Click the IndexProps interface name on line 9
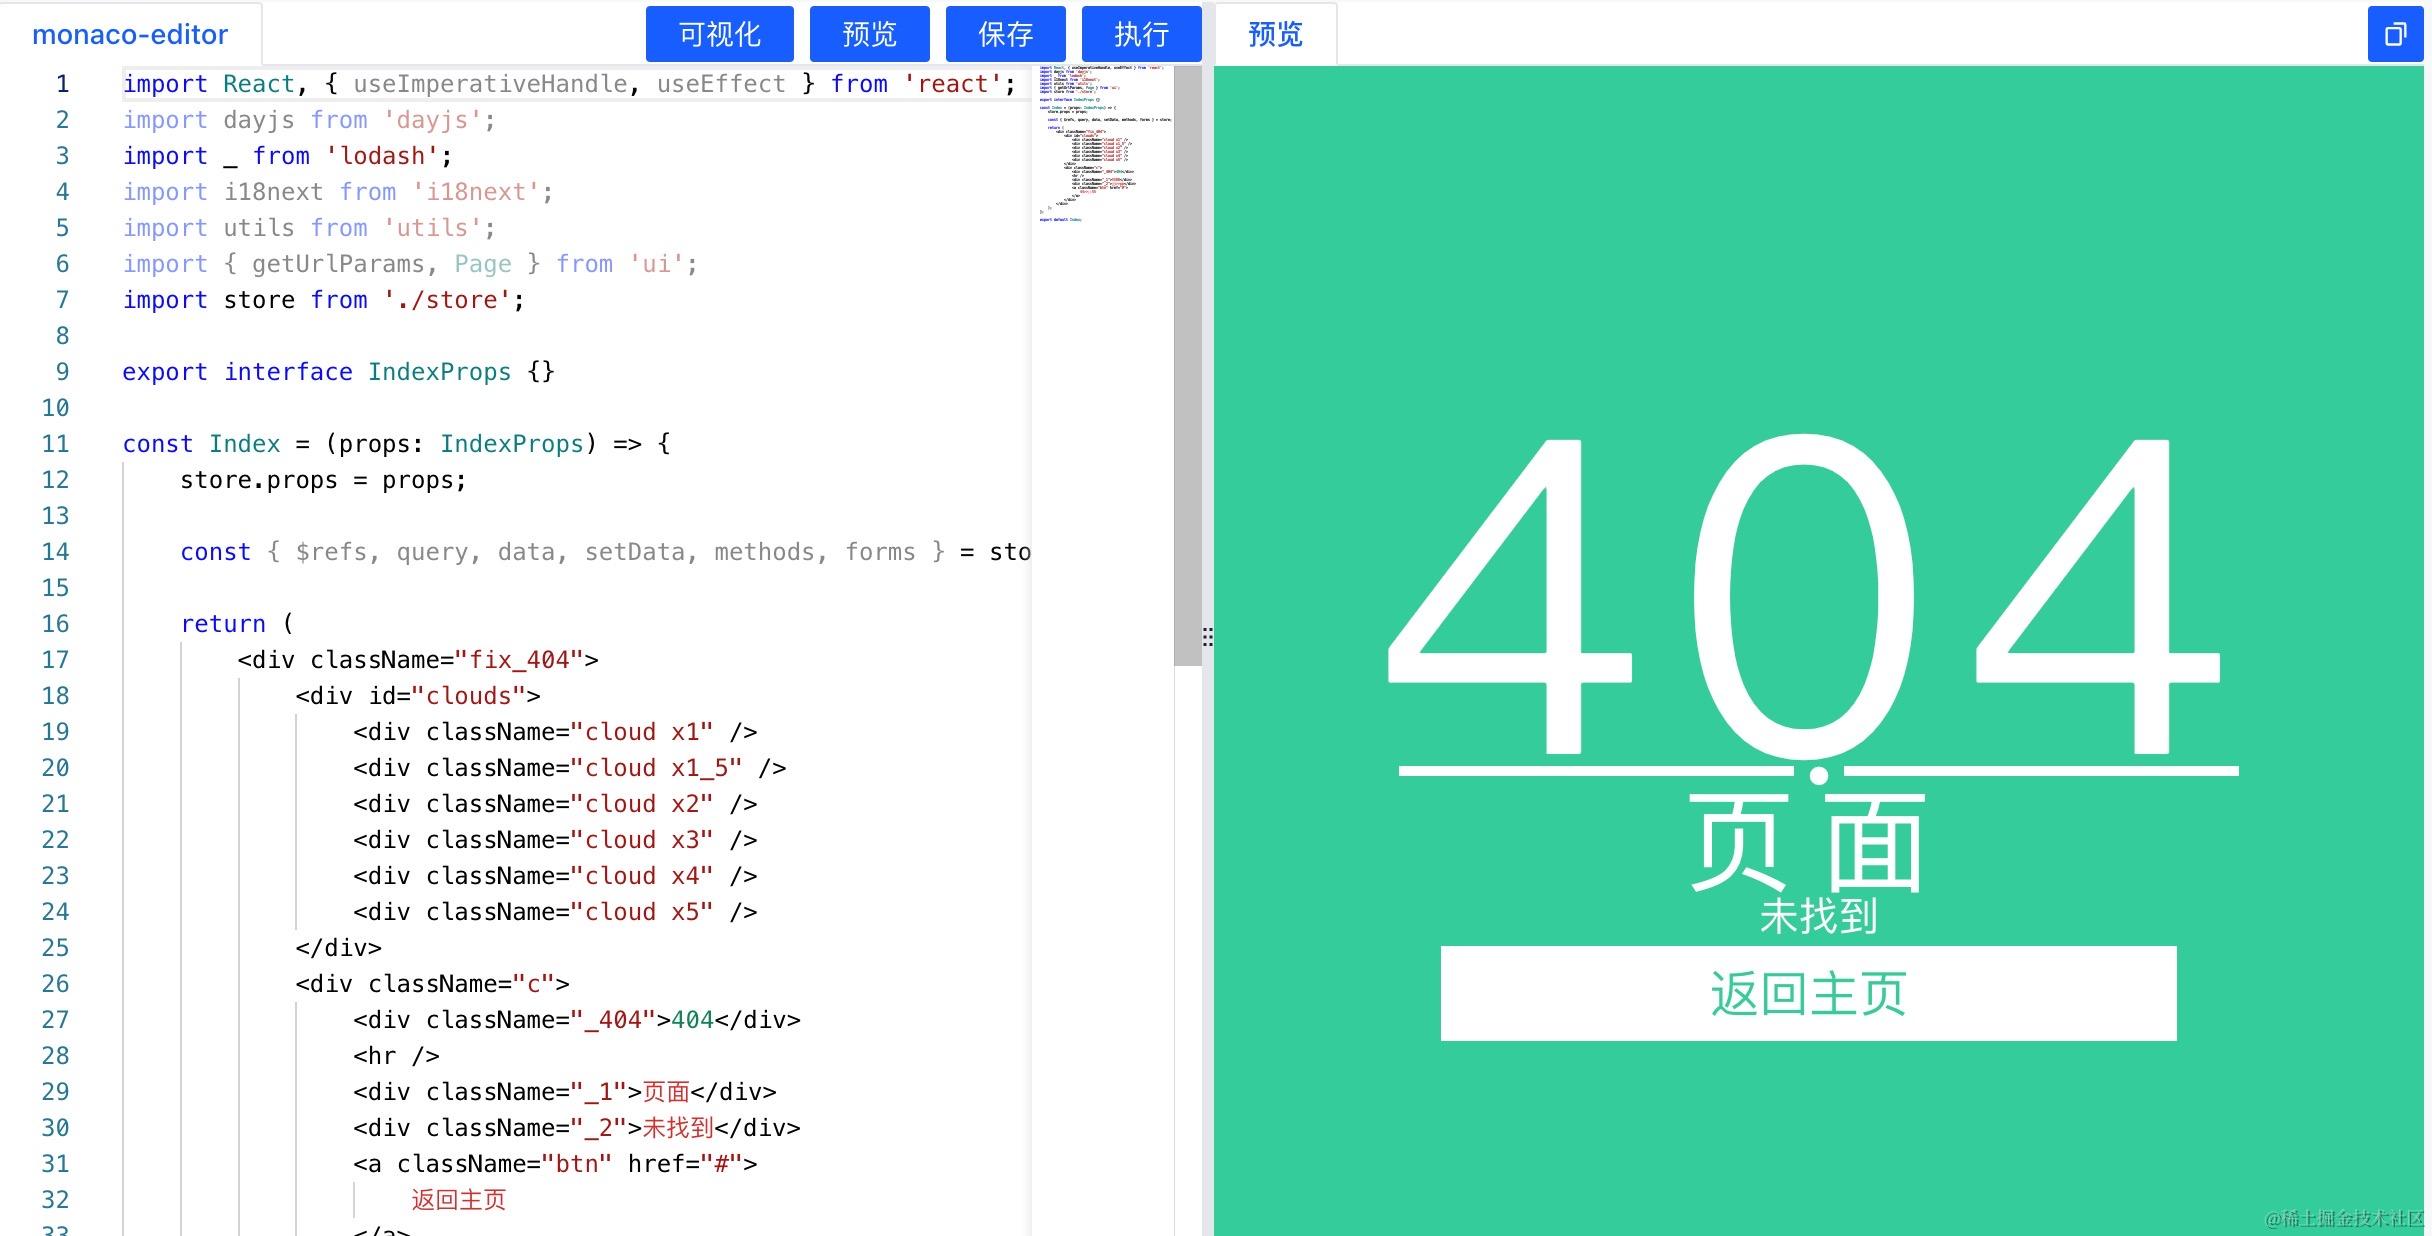This screenshot has height=1236, width=2432. point(439,372)
